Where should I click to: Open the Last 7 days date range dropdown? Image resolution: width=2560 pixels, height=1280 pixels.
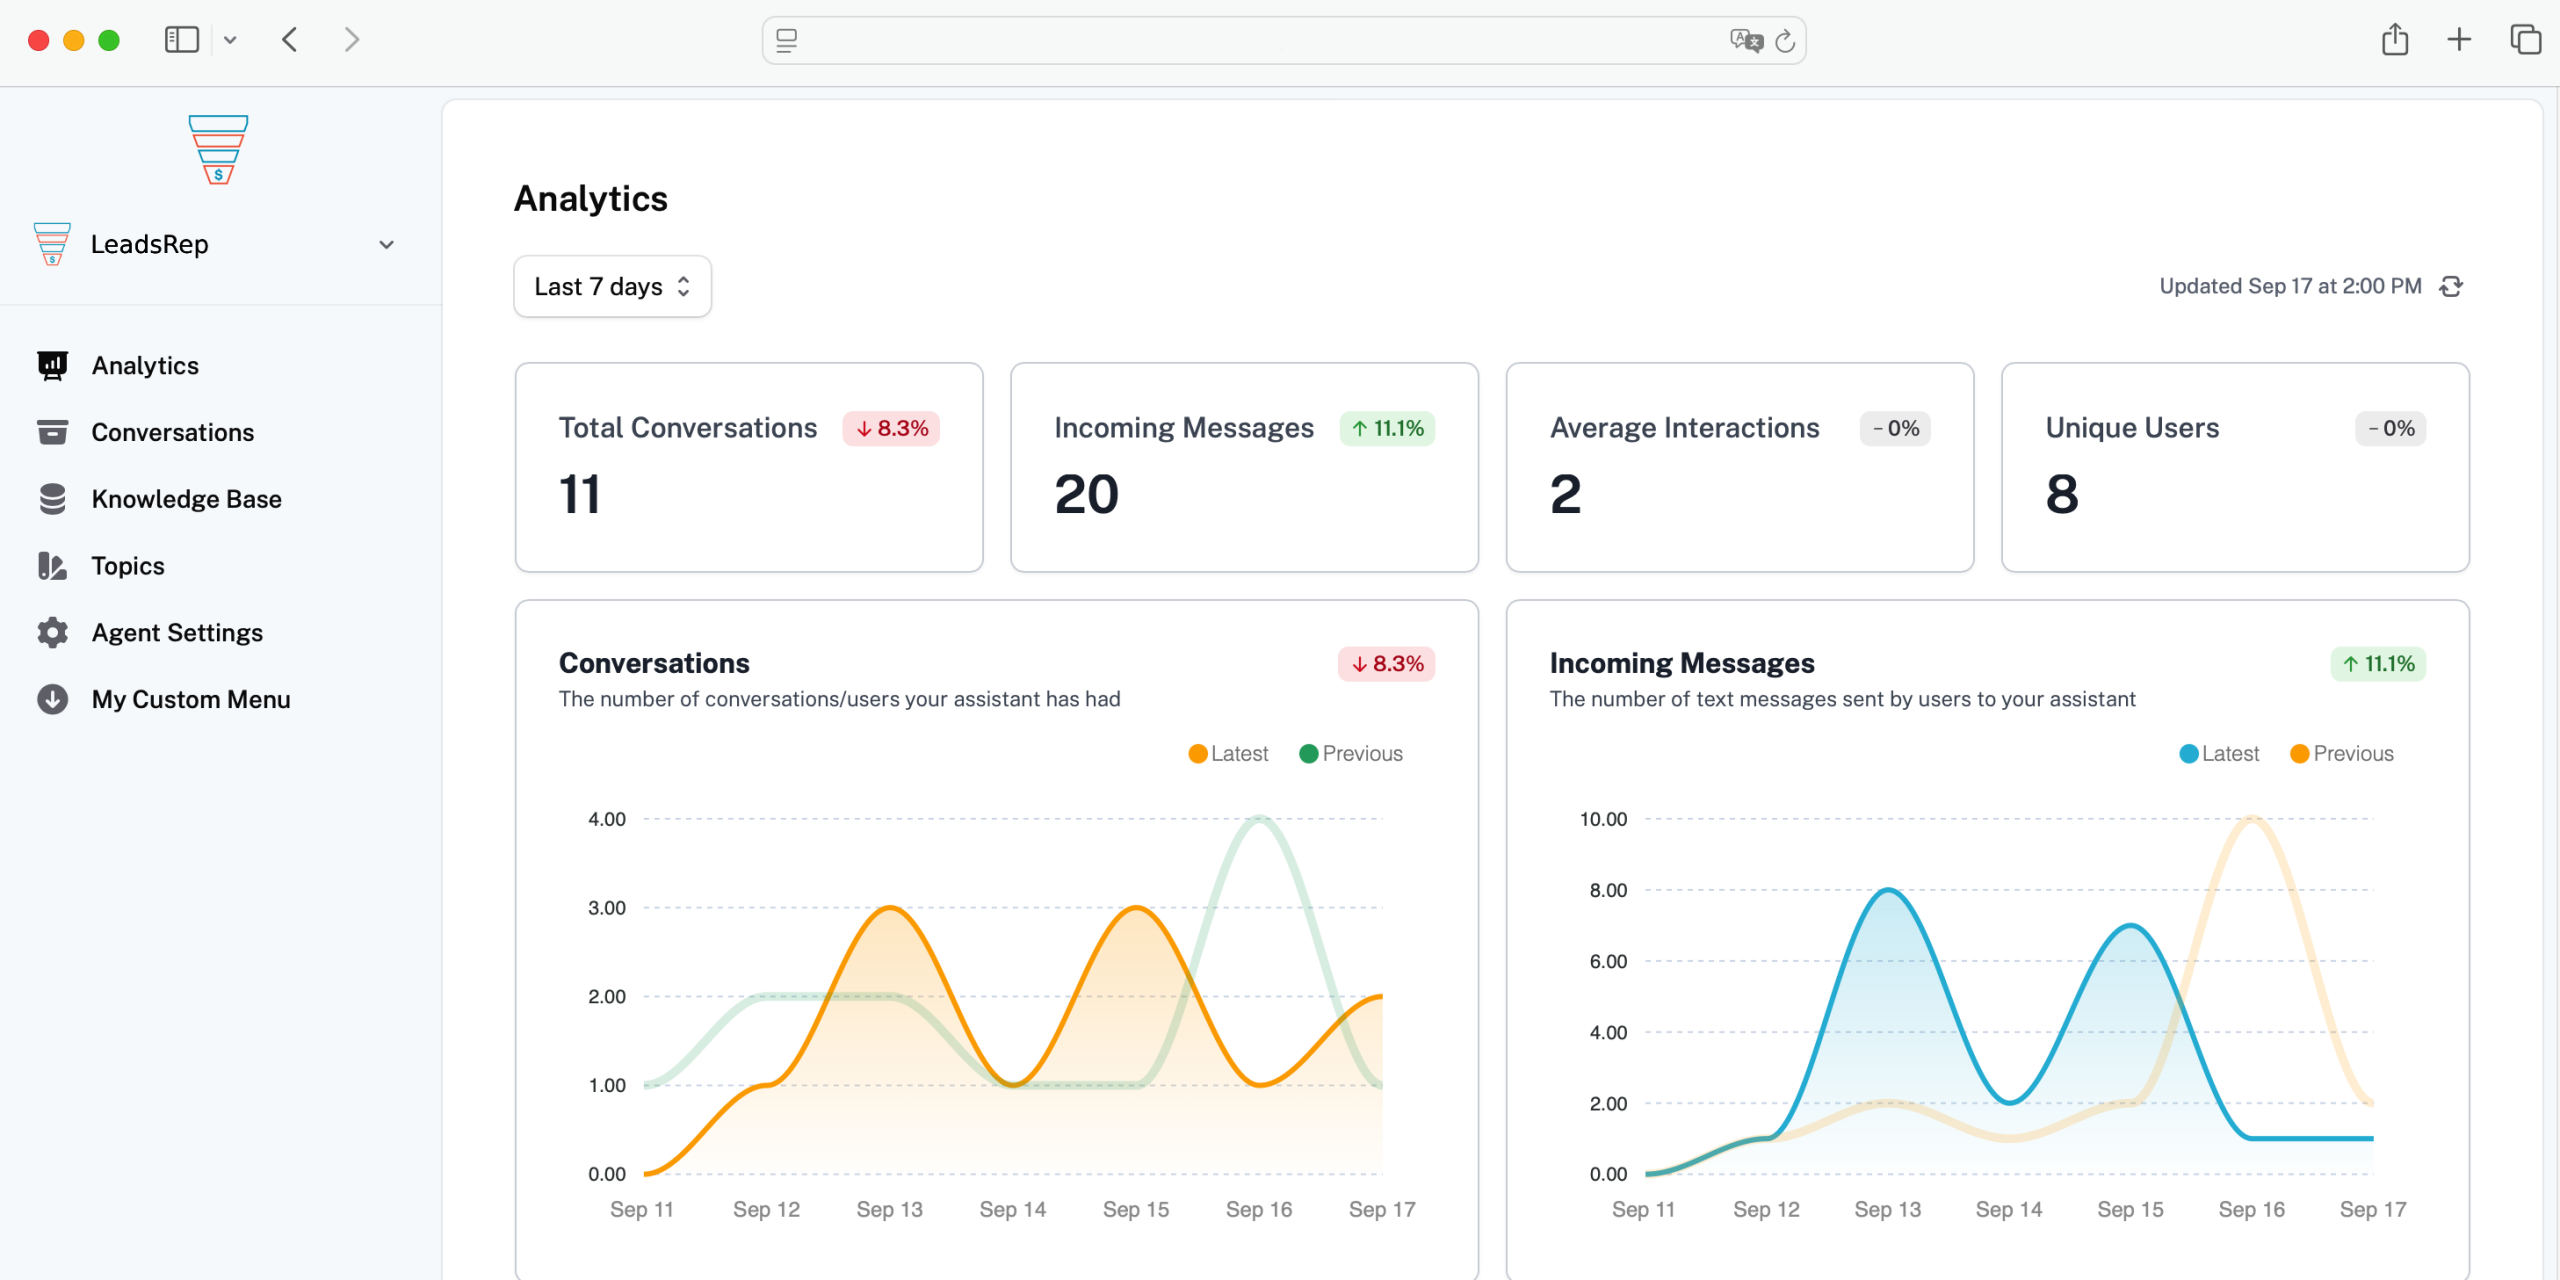[612, 287]
